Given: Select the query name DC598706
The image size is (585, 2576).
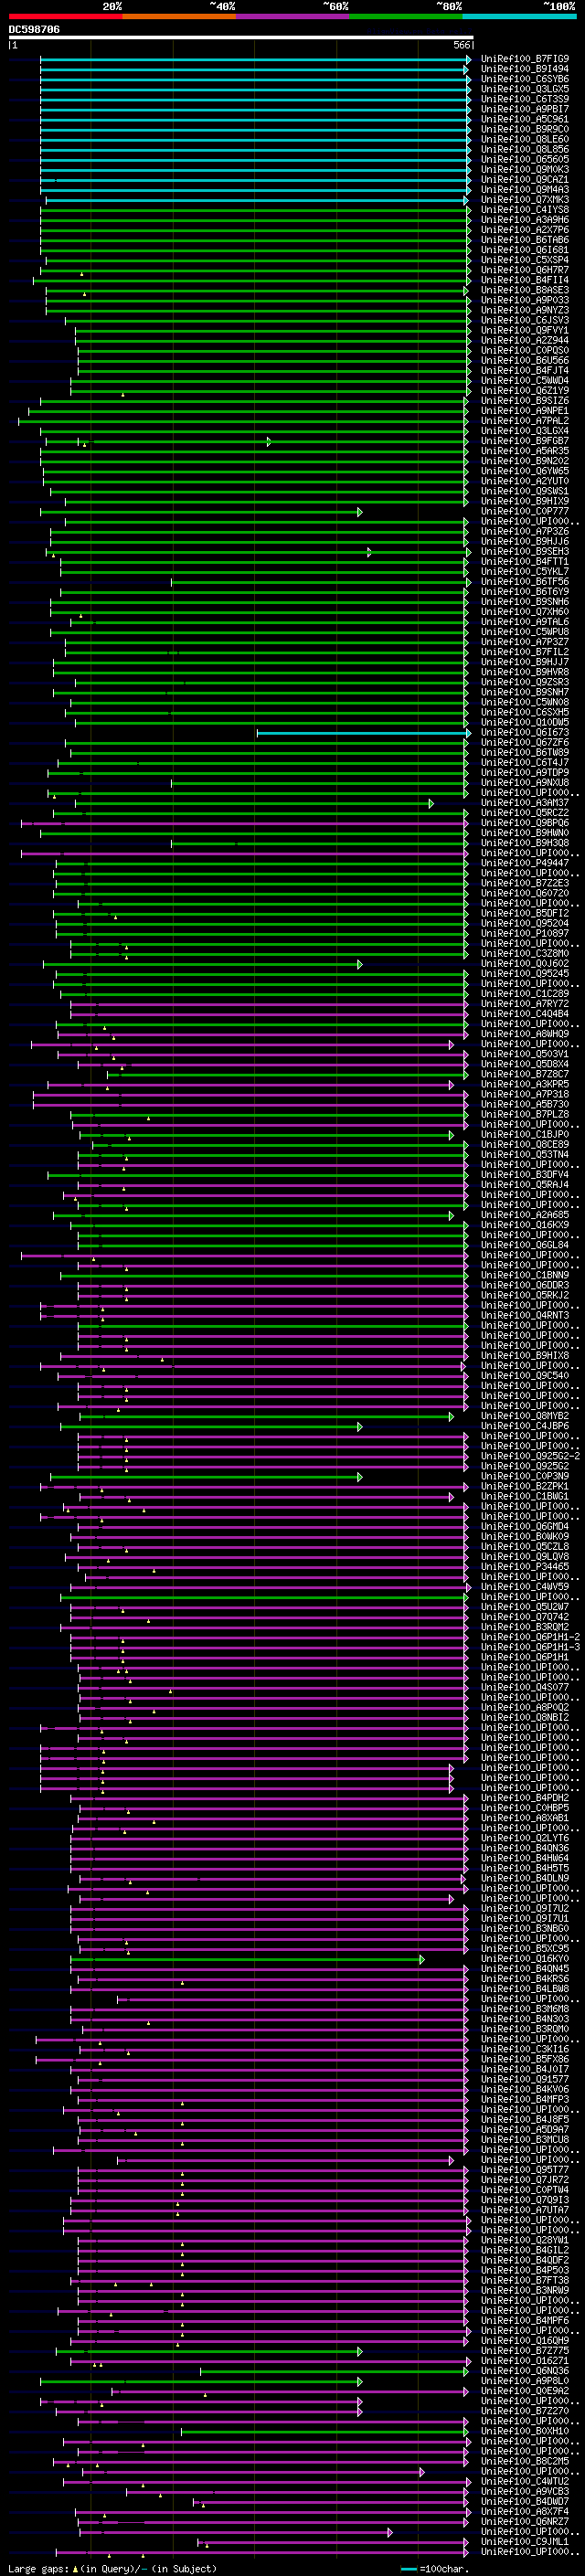Looking at the screenshot, I should pos(34,30).
